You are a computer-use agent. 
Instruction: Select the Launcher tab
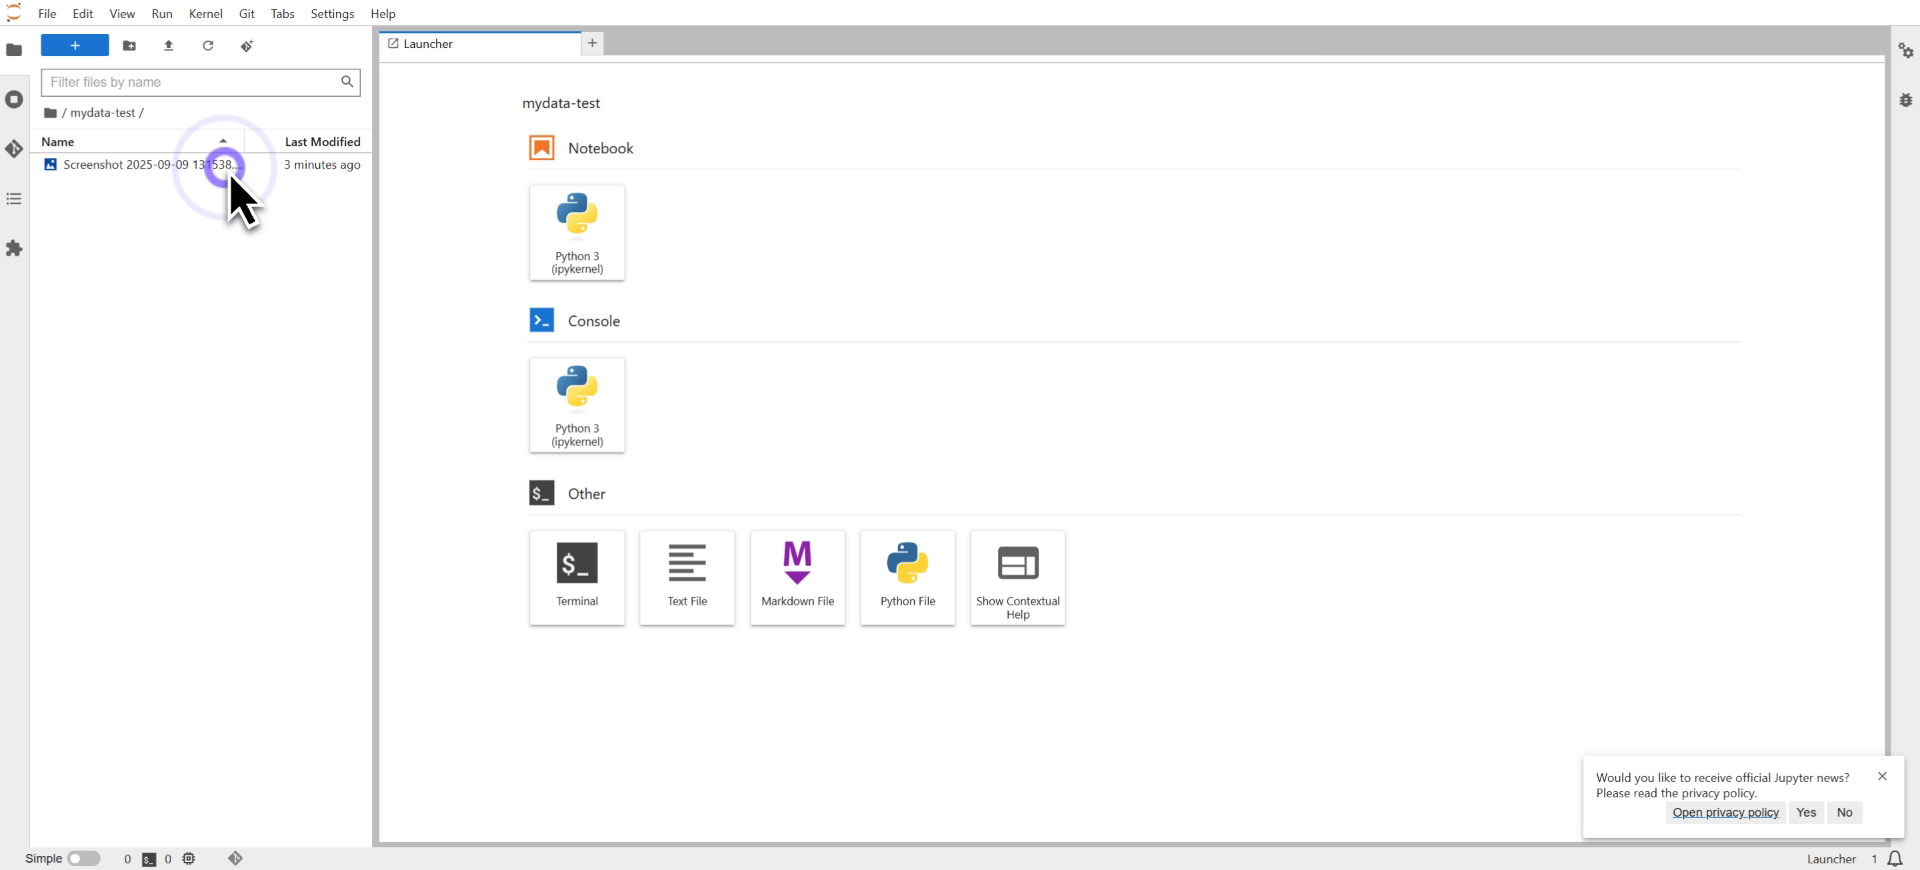[x=480, y=44]
